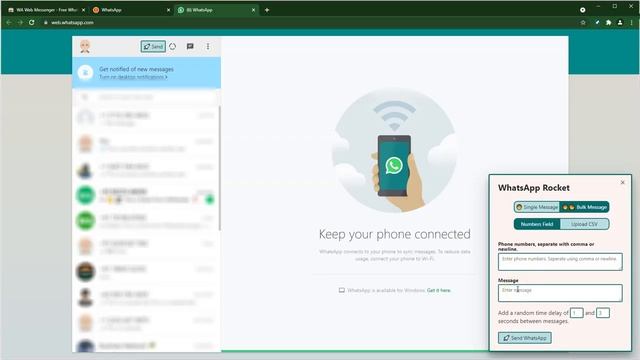Image resolution: width=640 pixels, height=360 pixels.
Task: Click the chat list scrollbar
Action: 220,168
